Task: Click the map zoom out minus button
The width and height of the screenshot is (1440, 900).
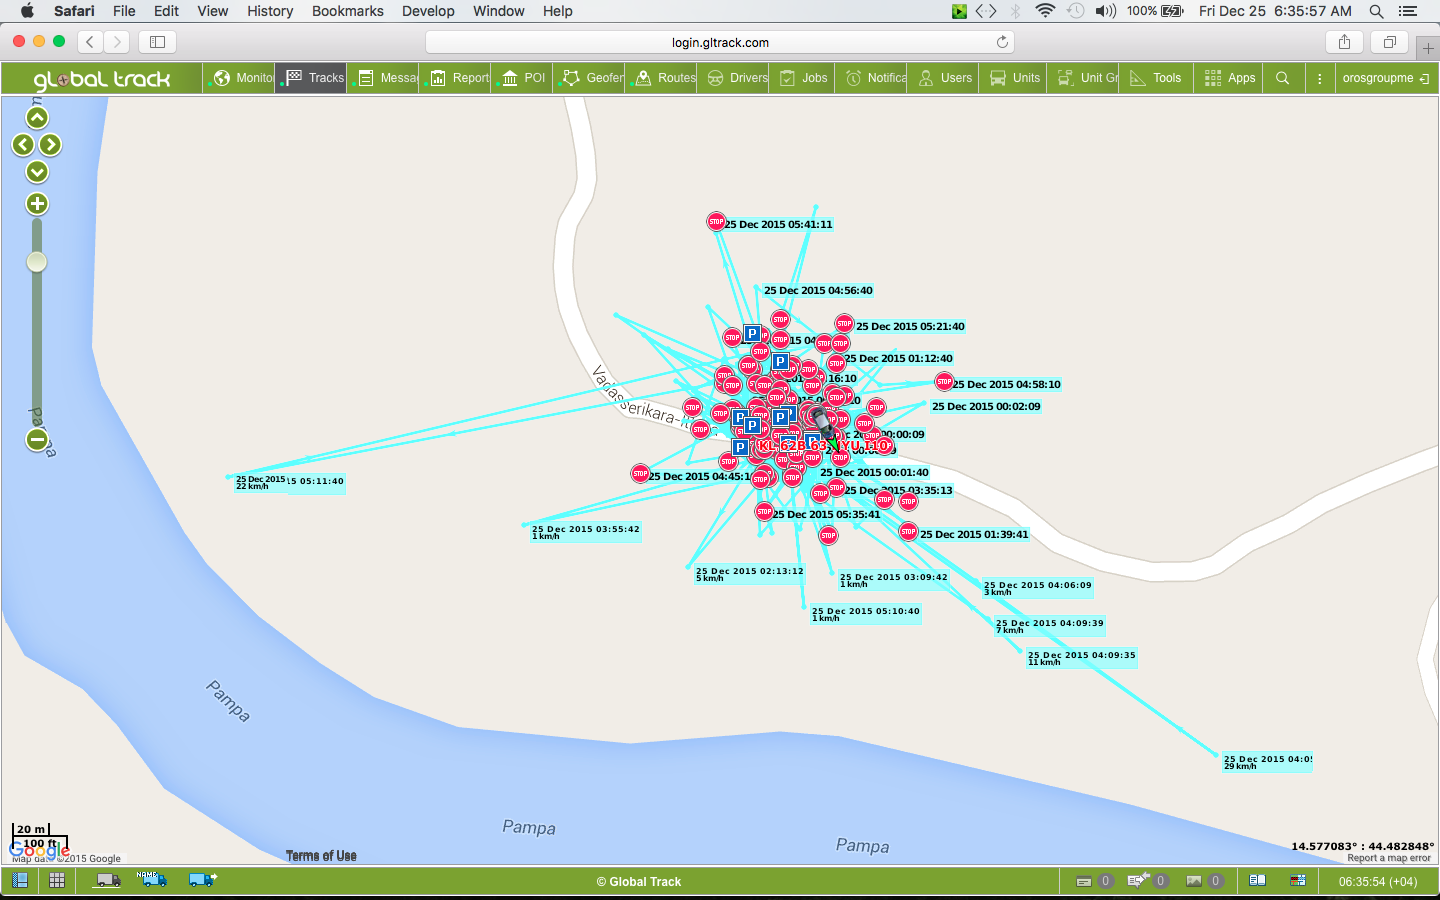Action: [37, 440]
